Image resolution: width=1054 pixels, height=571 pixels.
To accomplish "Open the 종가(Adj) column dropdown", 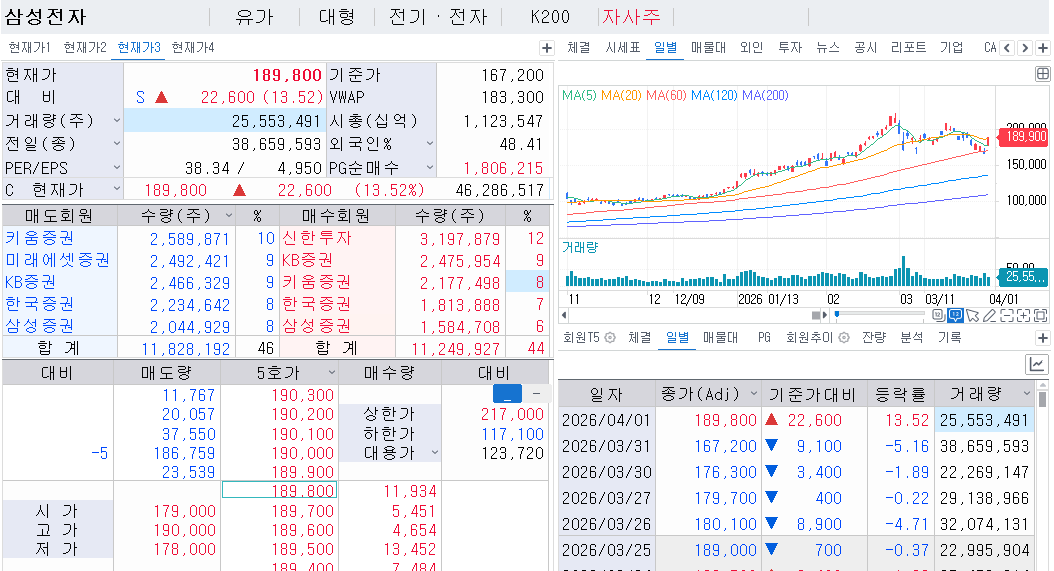I will pos(754,393).
